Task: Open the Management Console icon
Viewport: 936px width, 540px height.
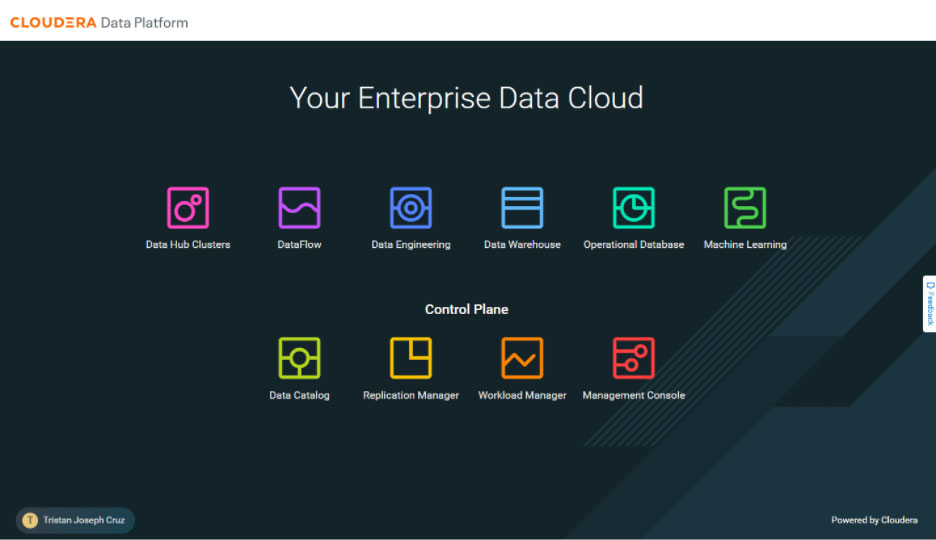Action: pos(633,358)
